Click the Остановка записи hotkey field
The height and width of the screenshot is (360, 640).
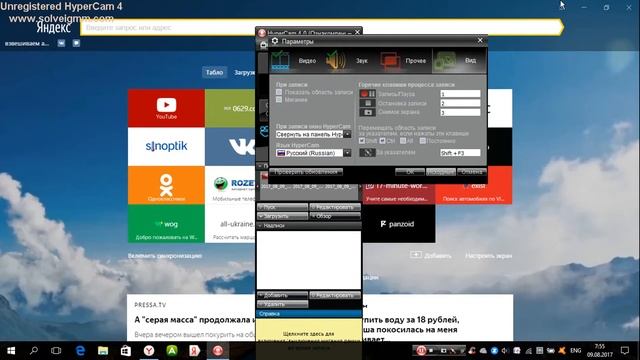tap(460, 103)
